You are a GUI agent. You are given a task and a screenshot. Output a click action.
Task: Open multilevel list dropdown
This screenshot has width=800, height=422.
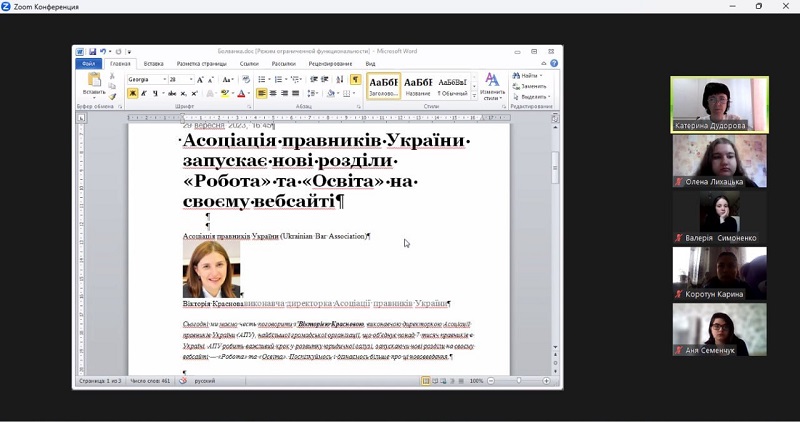[301, 80]
